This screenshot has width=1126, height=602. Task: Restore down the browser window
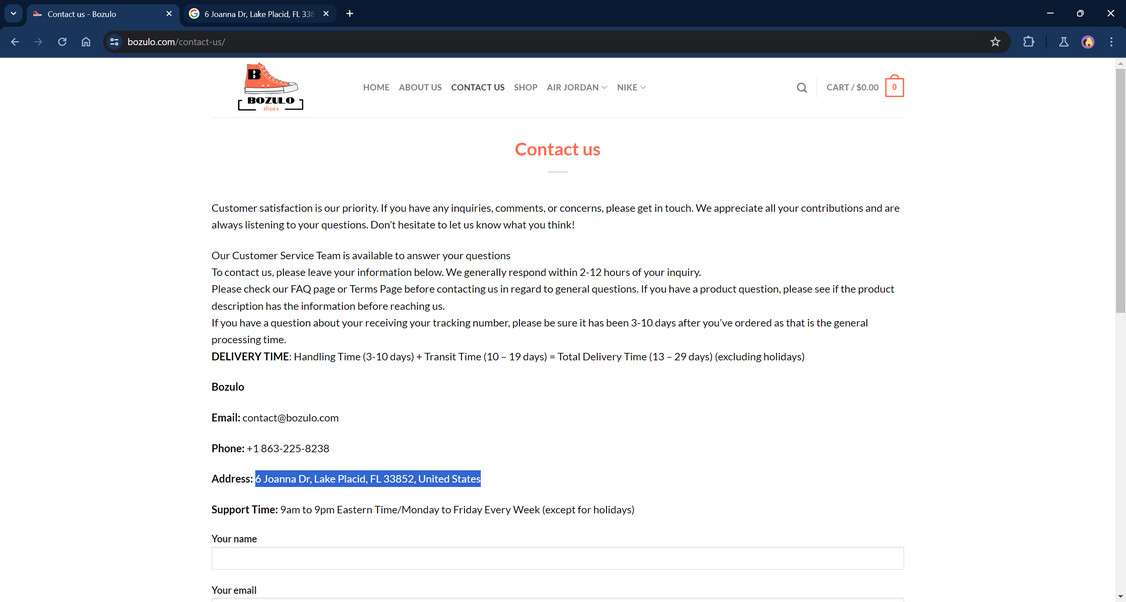coord(1080,13)
